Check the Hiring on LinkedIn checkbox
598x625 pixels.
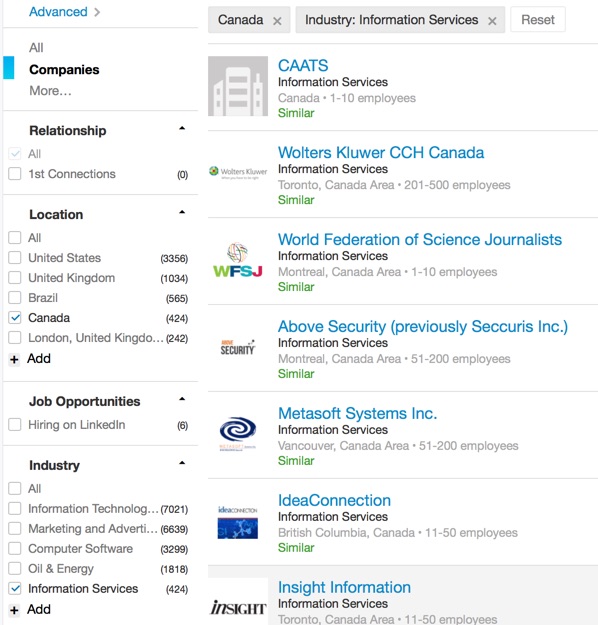click(x=15, y=425)
